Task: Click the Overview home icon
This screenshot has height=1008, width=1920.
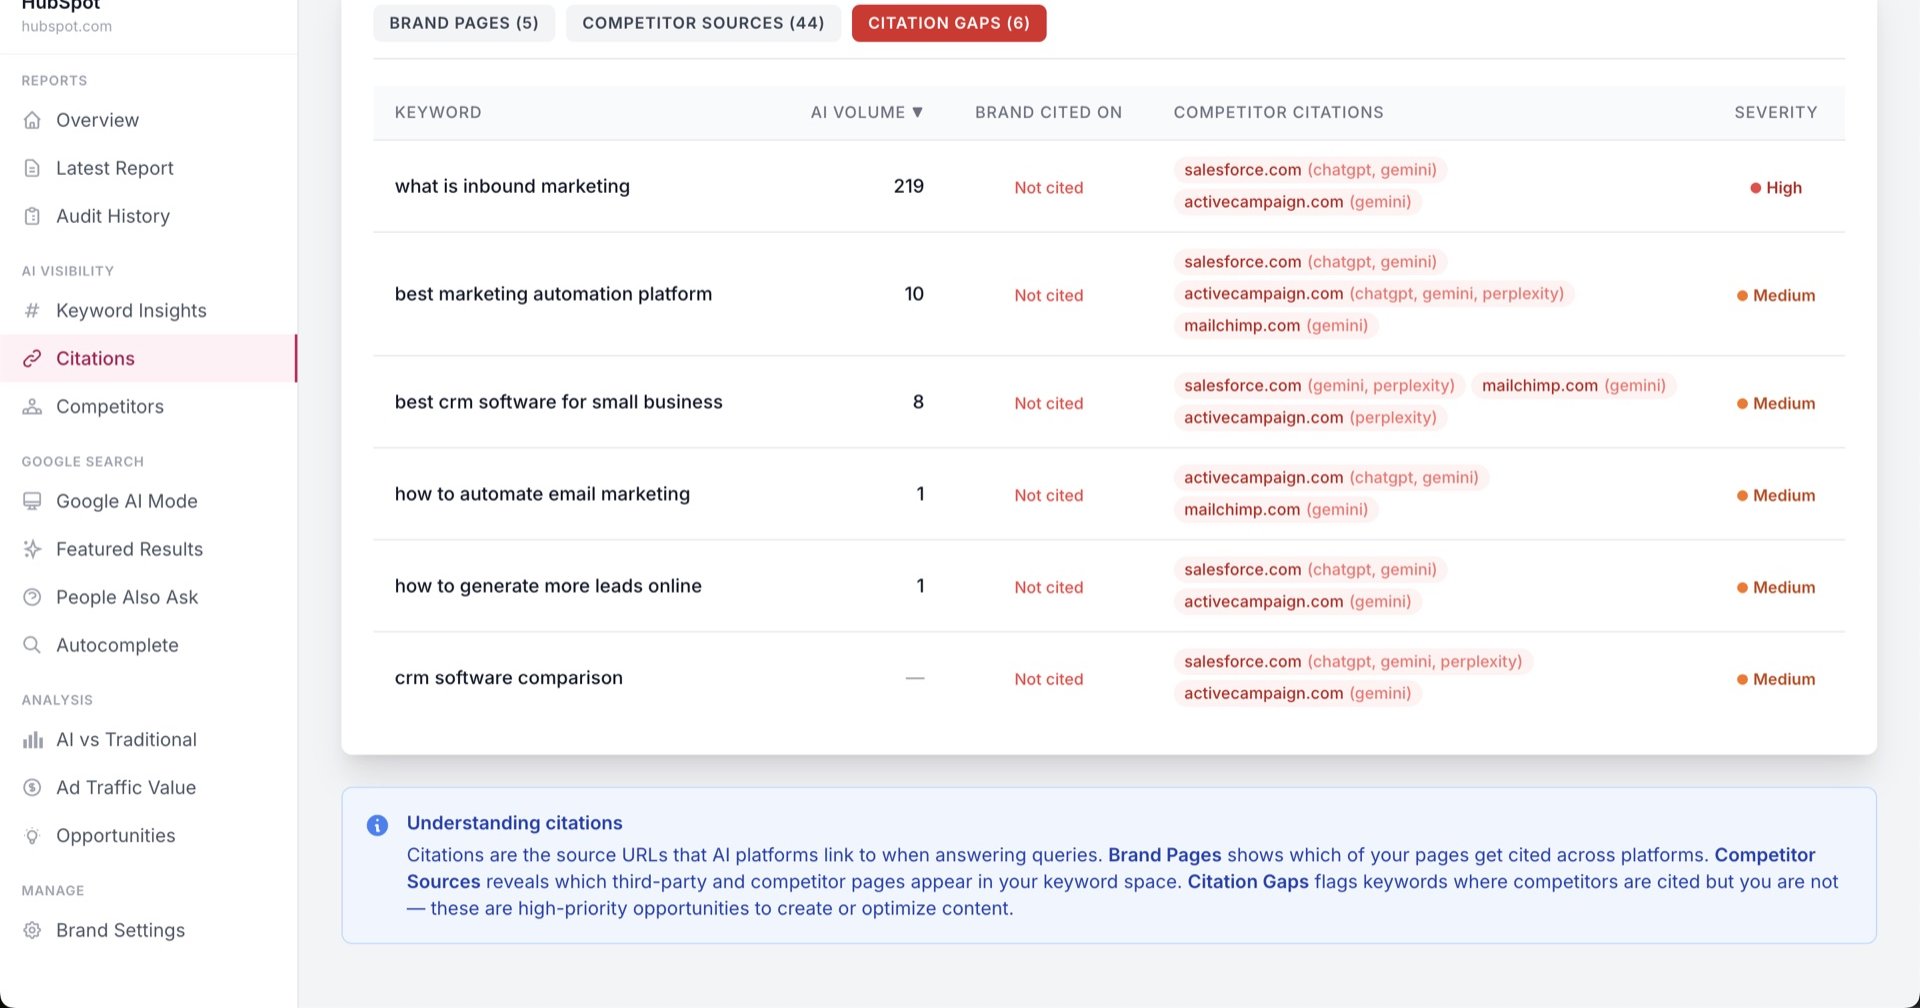Action: click(32, 120)
